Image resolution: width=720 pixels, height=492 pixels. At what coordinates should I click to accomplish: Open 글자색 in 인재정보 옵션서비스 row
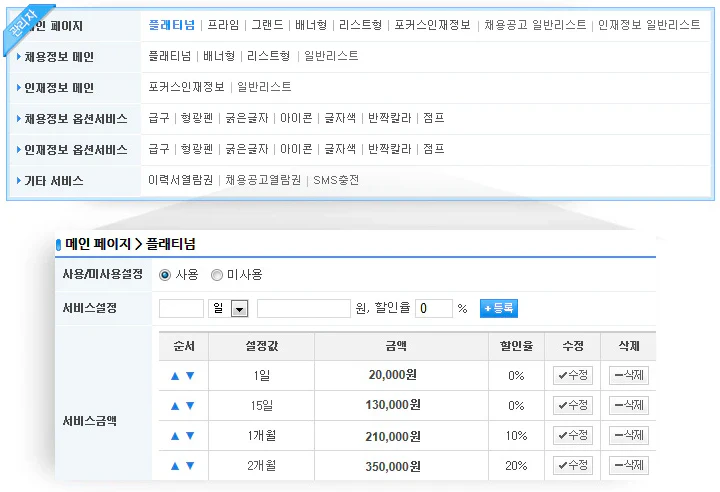340,149
